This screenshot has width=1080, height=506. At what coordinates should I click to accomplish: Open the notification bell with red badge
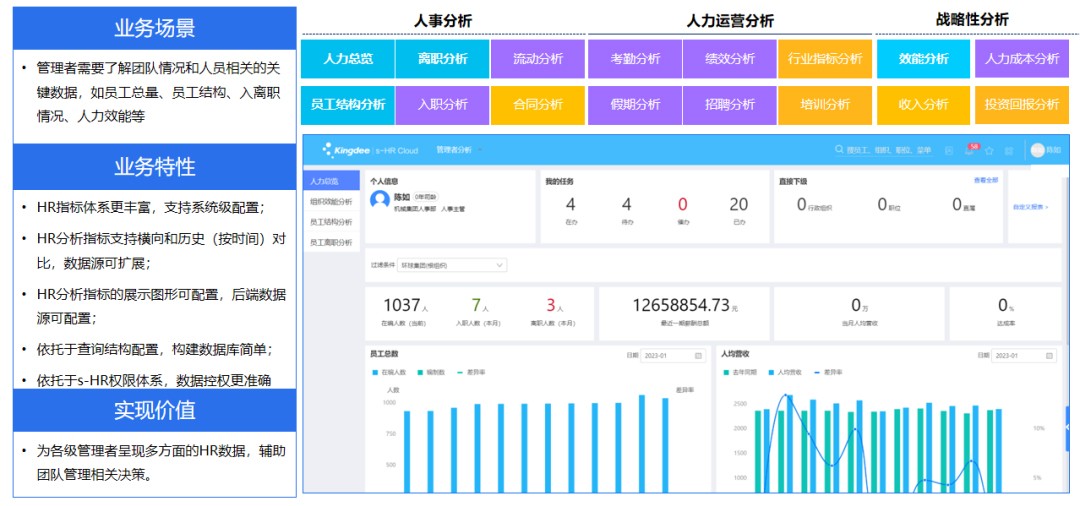click(x=968, y=150)
